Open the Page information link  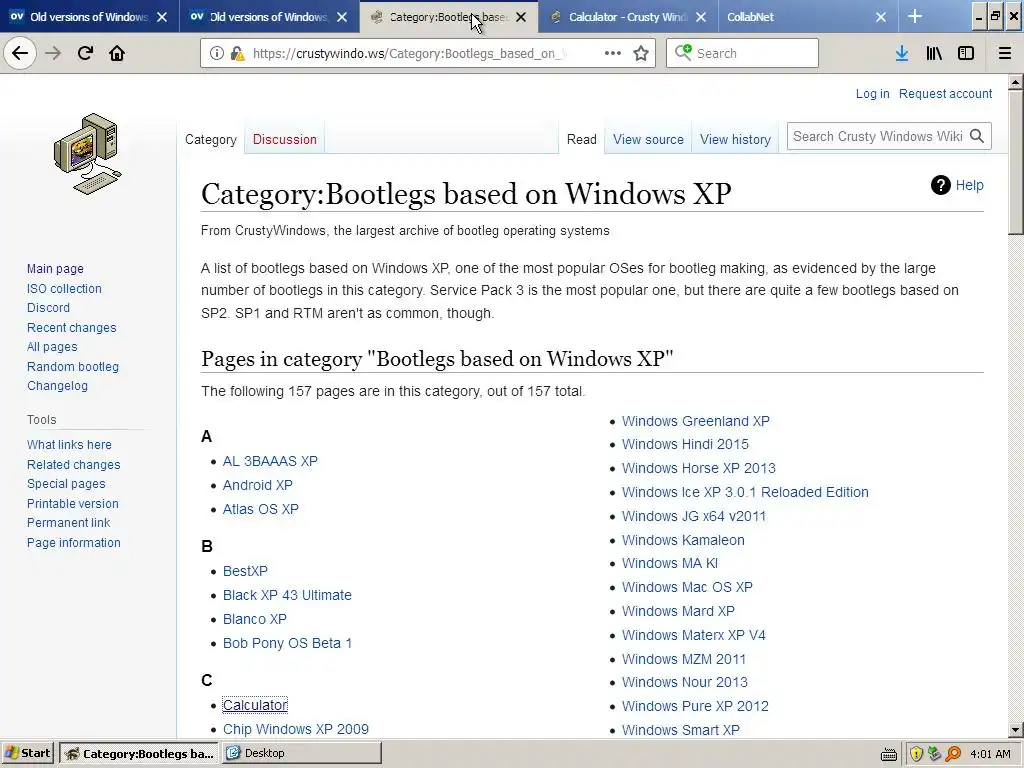pos(74,542)
